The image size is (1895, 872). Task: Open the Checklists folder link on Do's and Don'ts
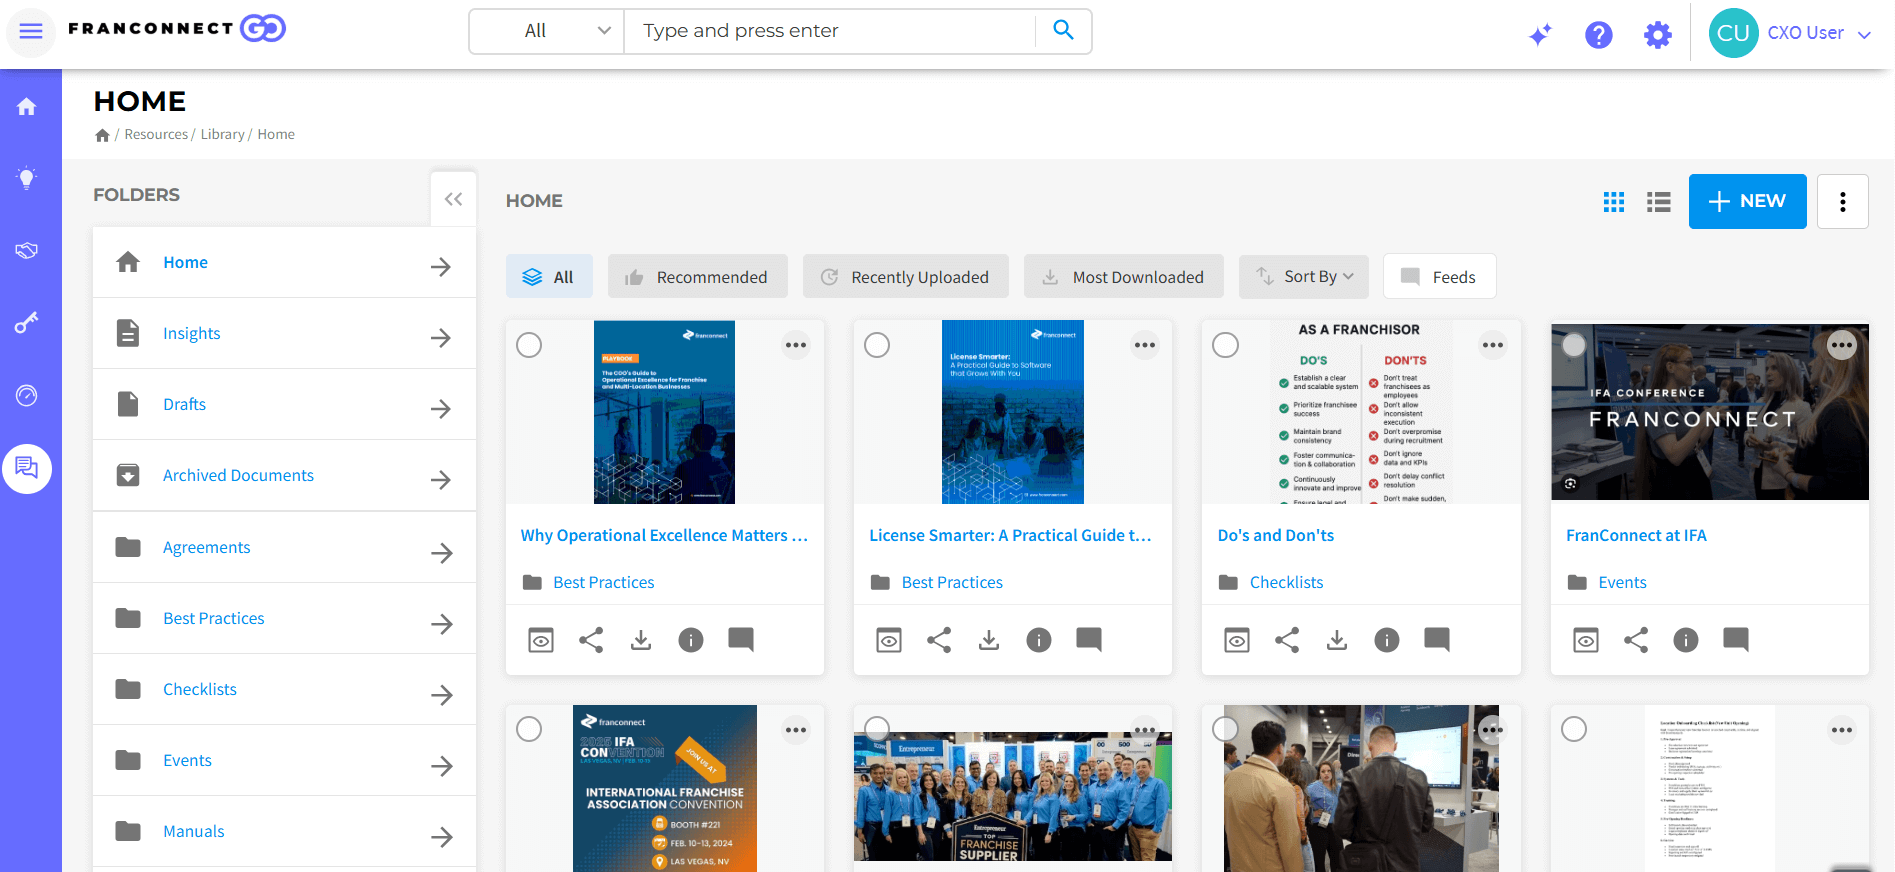(x=1286, y=582)
